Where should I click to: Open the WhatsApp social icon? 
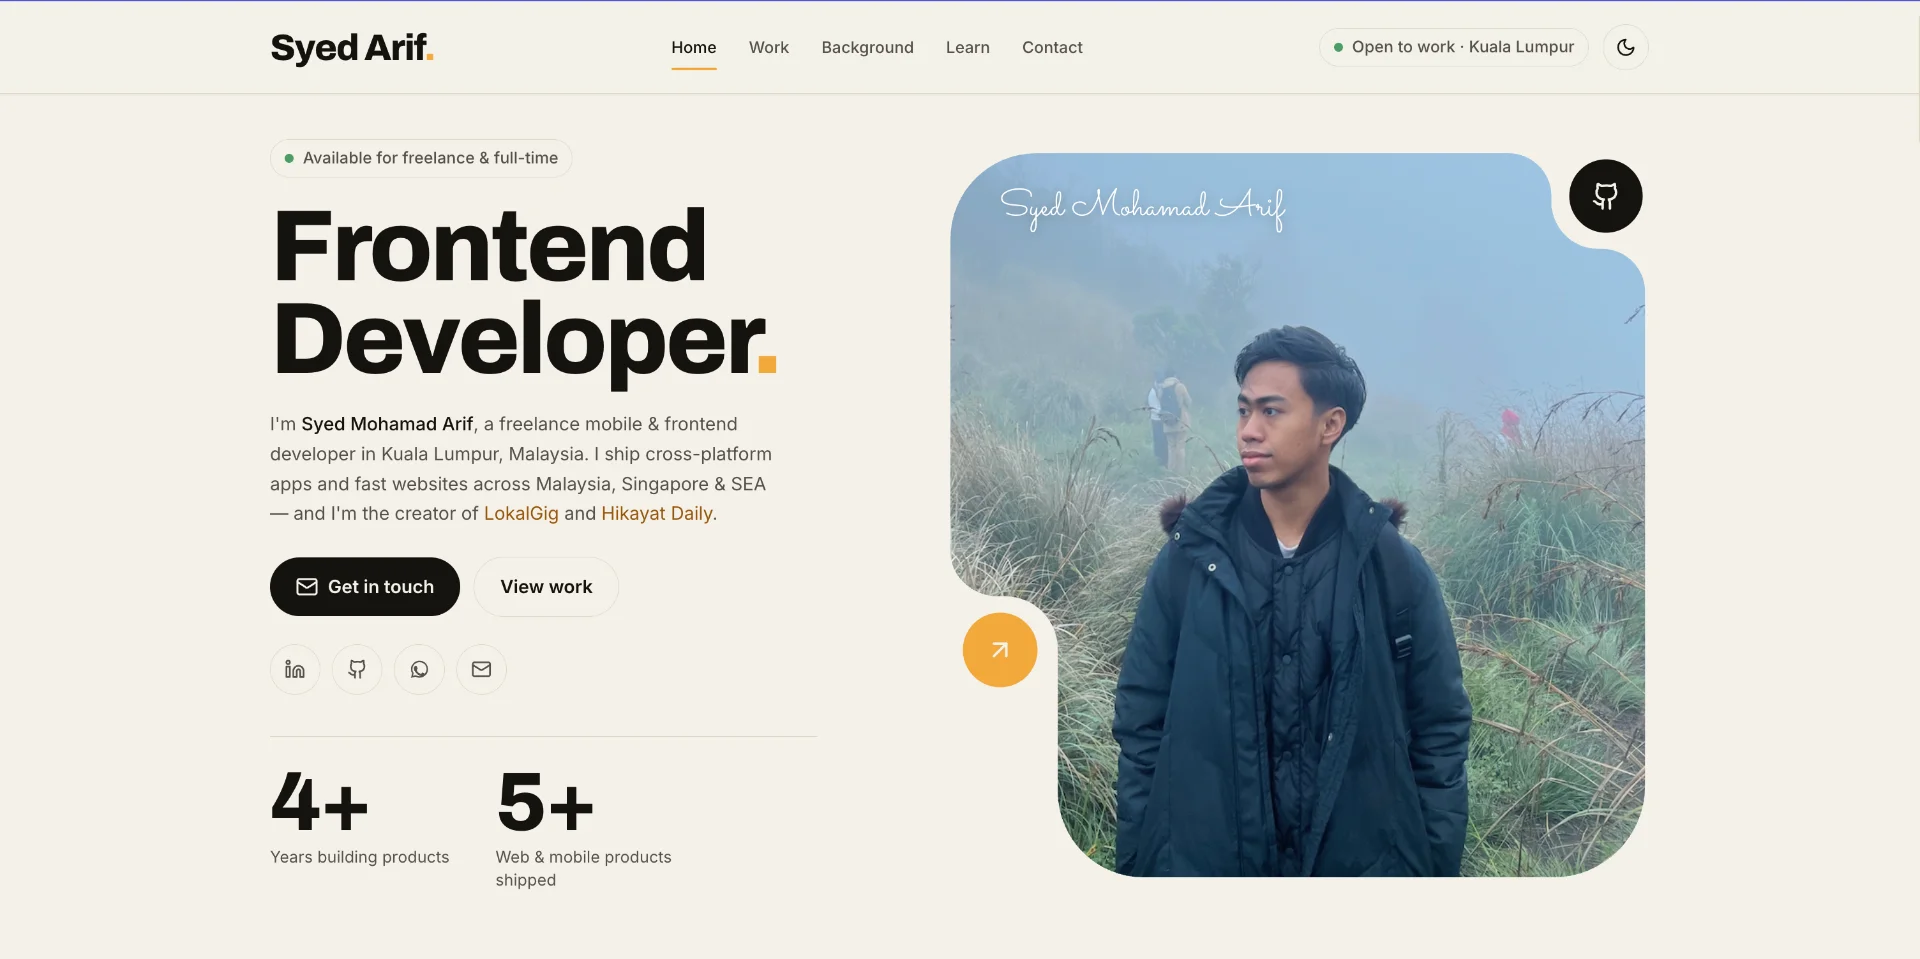point(419,669)
